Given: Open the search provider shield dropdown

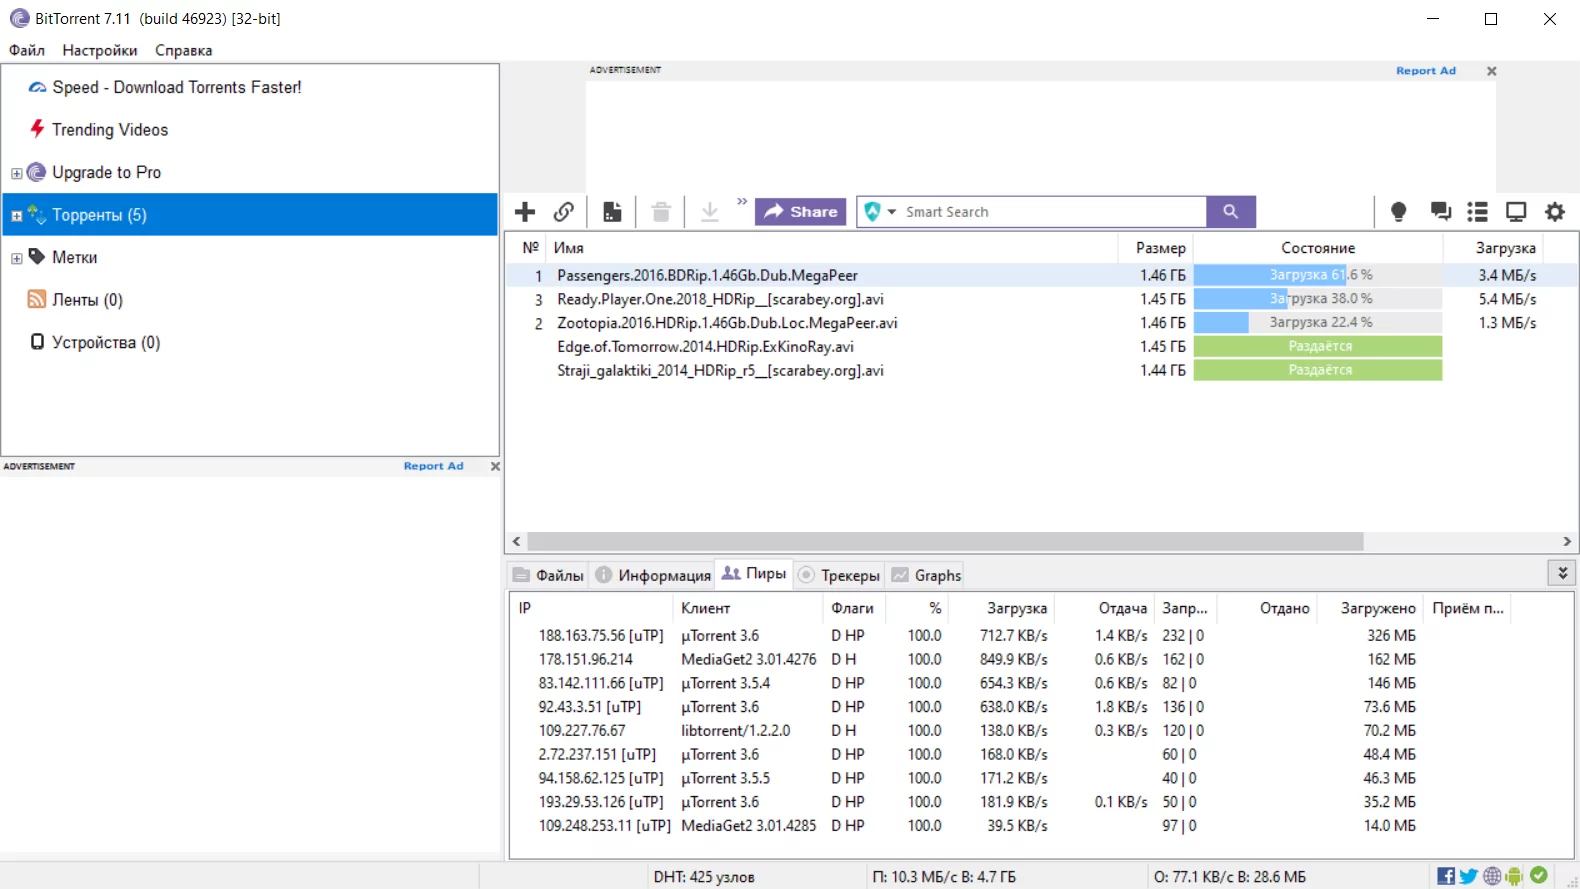Looking at the screenshot, I should 880,212.
